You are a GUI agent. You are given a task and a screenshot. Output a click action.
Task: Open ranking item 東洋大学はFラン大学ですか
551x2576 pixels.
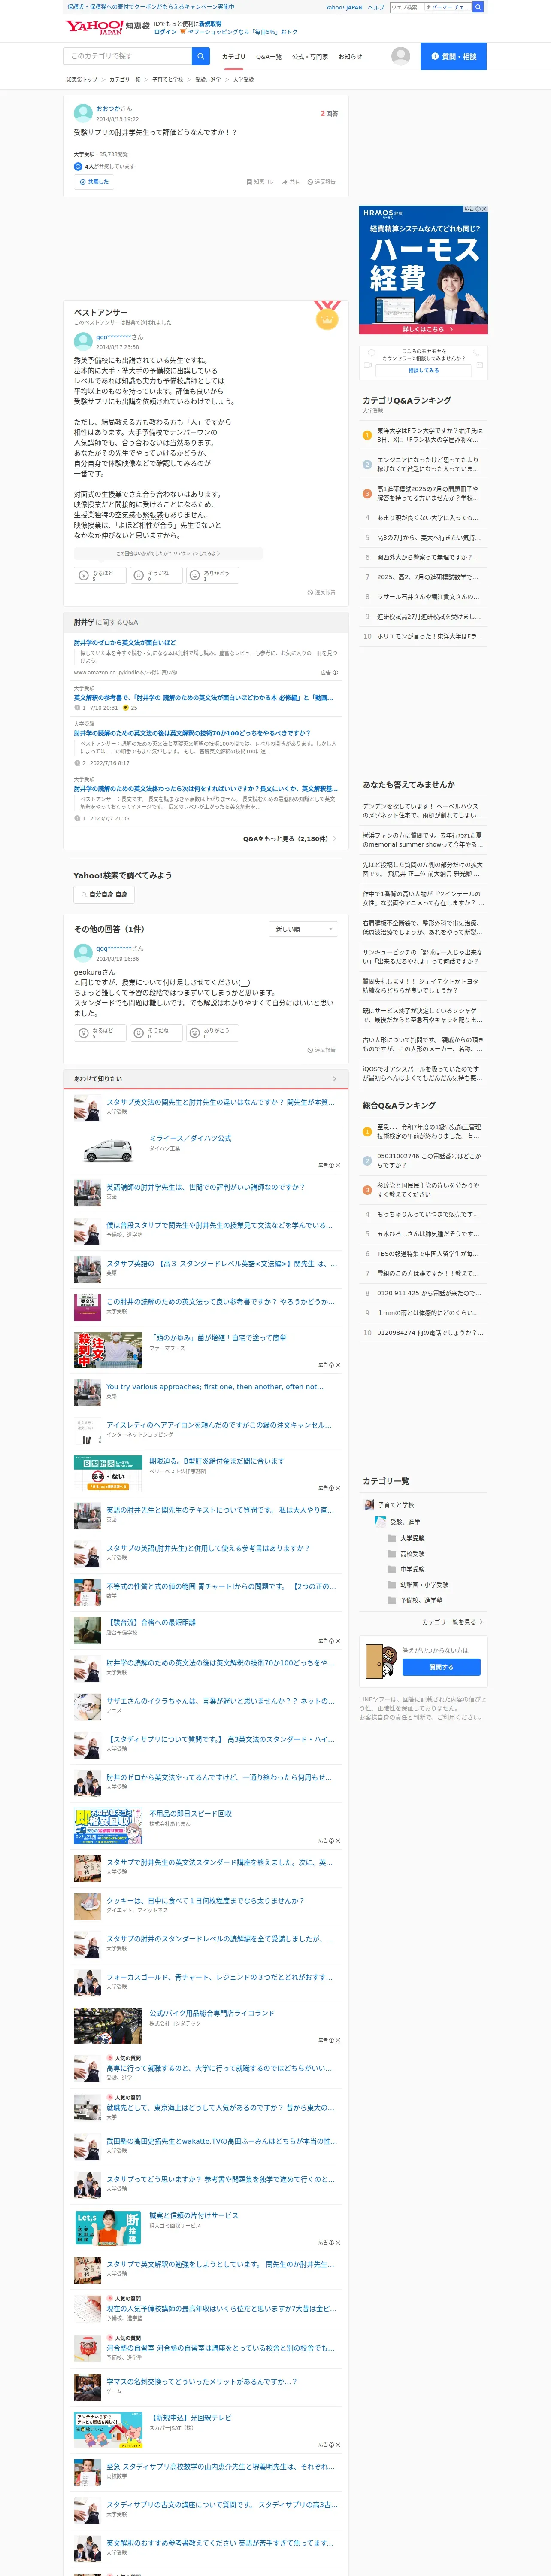coord(429,435)
